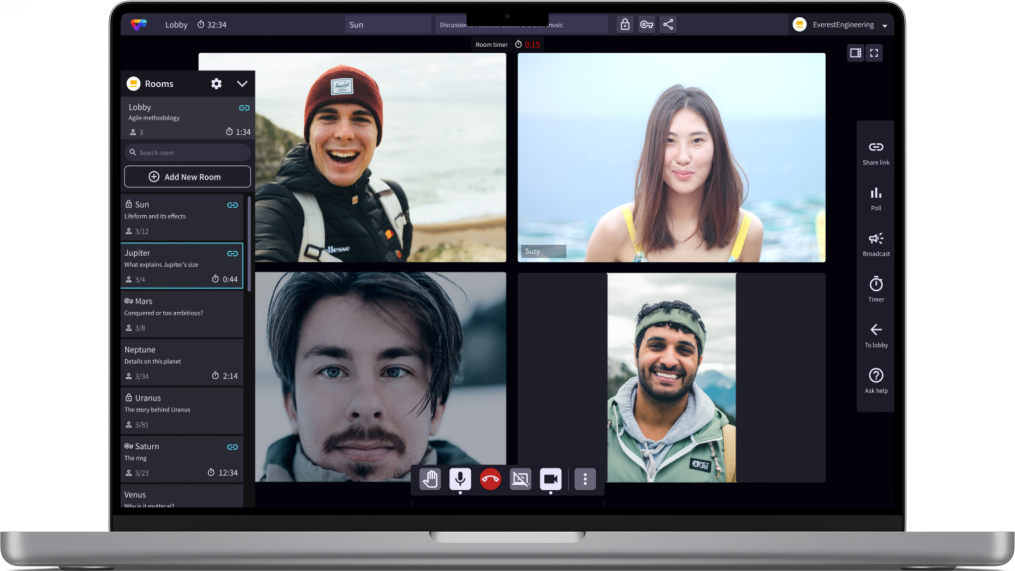Click the EverestEngineering profile avatar
The image size is (1015, 571).
tap(799, 25)
